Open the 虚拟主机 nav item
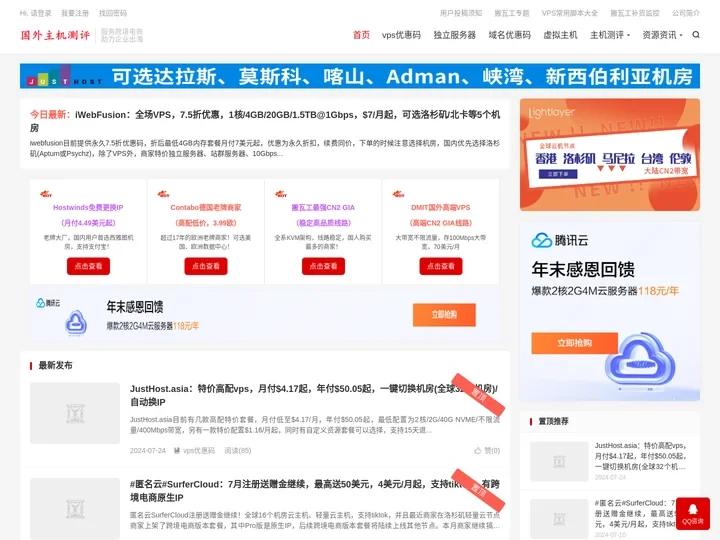 (560, 35)
